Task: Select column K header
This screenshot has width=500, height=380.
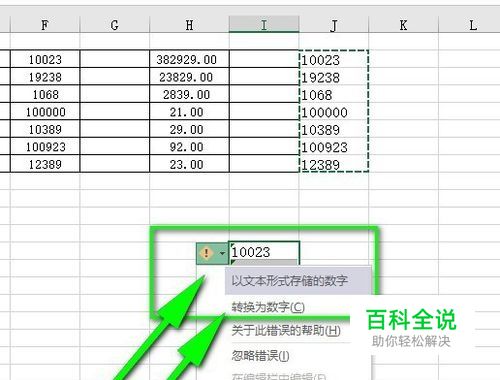Action: click(403, 25)
